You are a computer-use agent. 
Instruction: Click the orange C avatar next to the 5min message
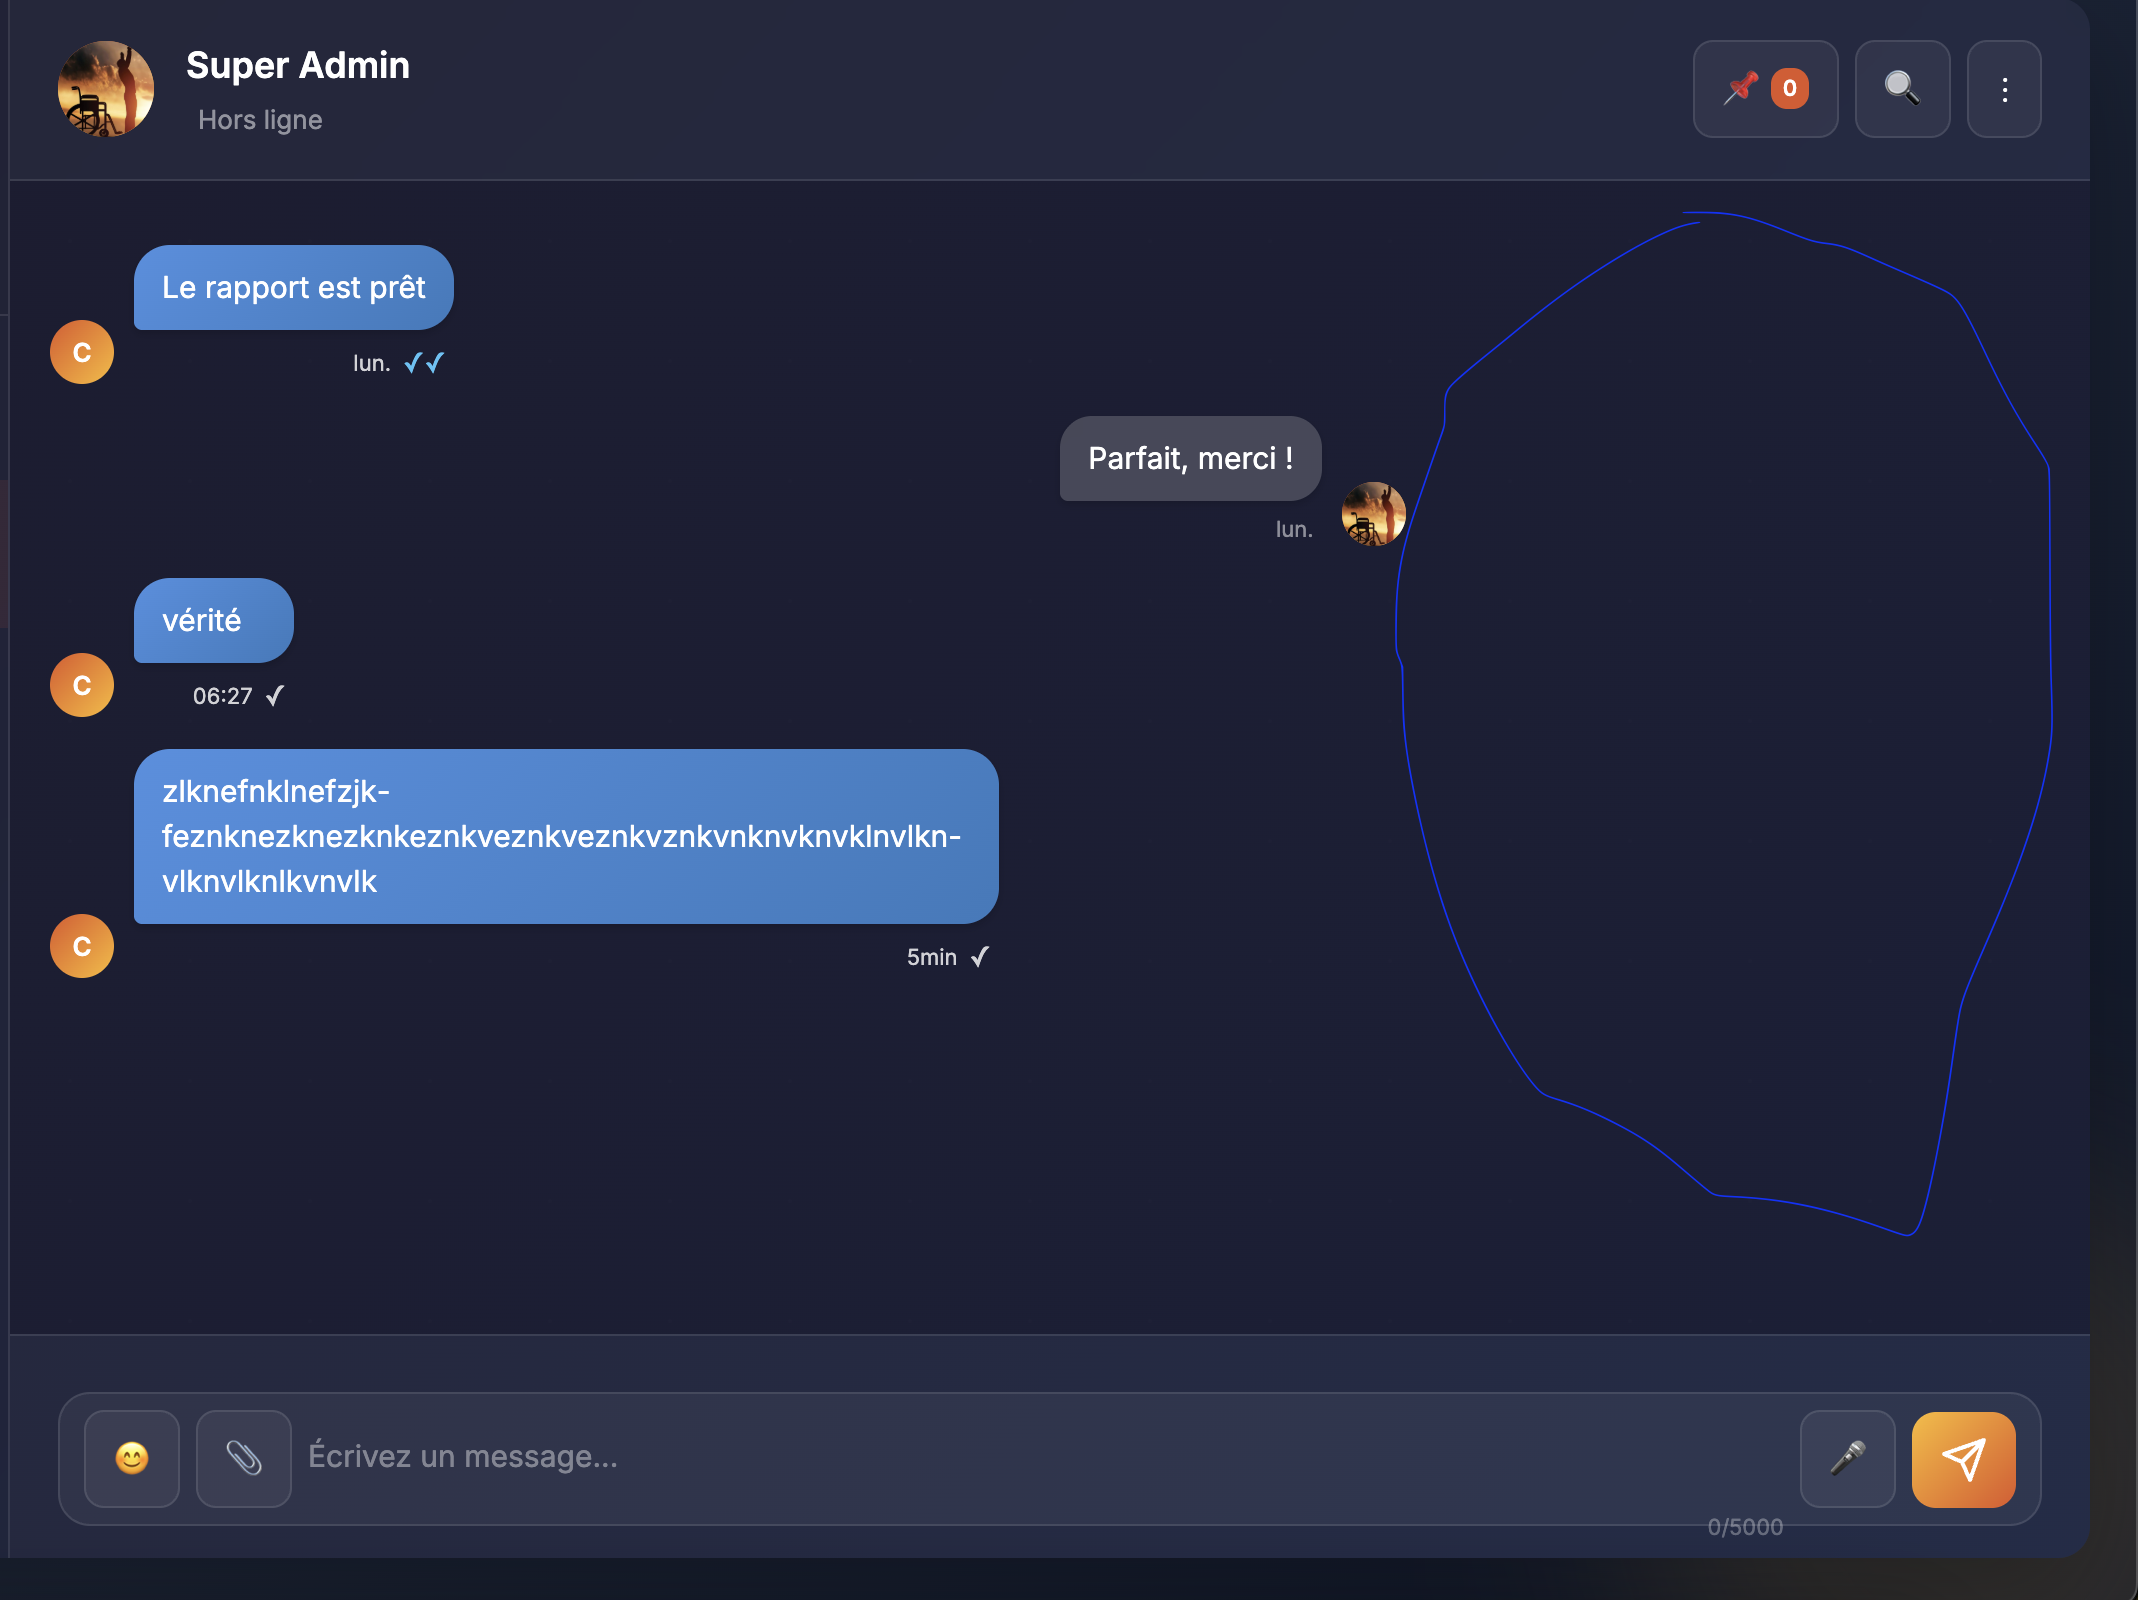click(82, 946)
